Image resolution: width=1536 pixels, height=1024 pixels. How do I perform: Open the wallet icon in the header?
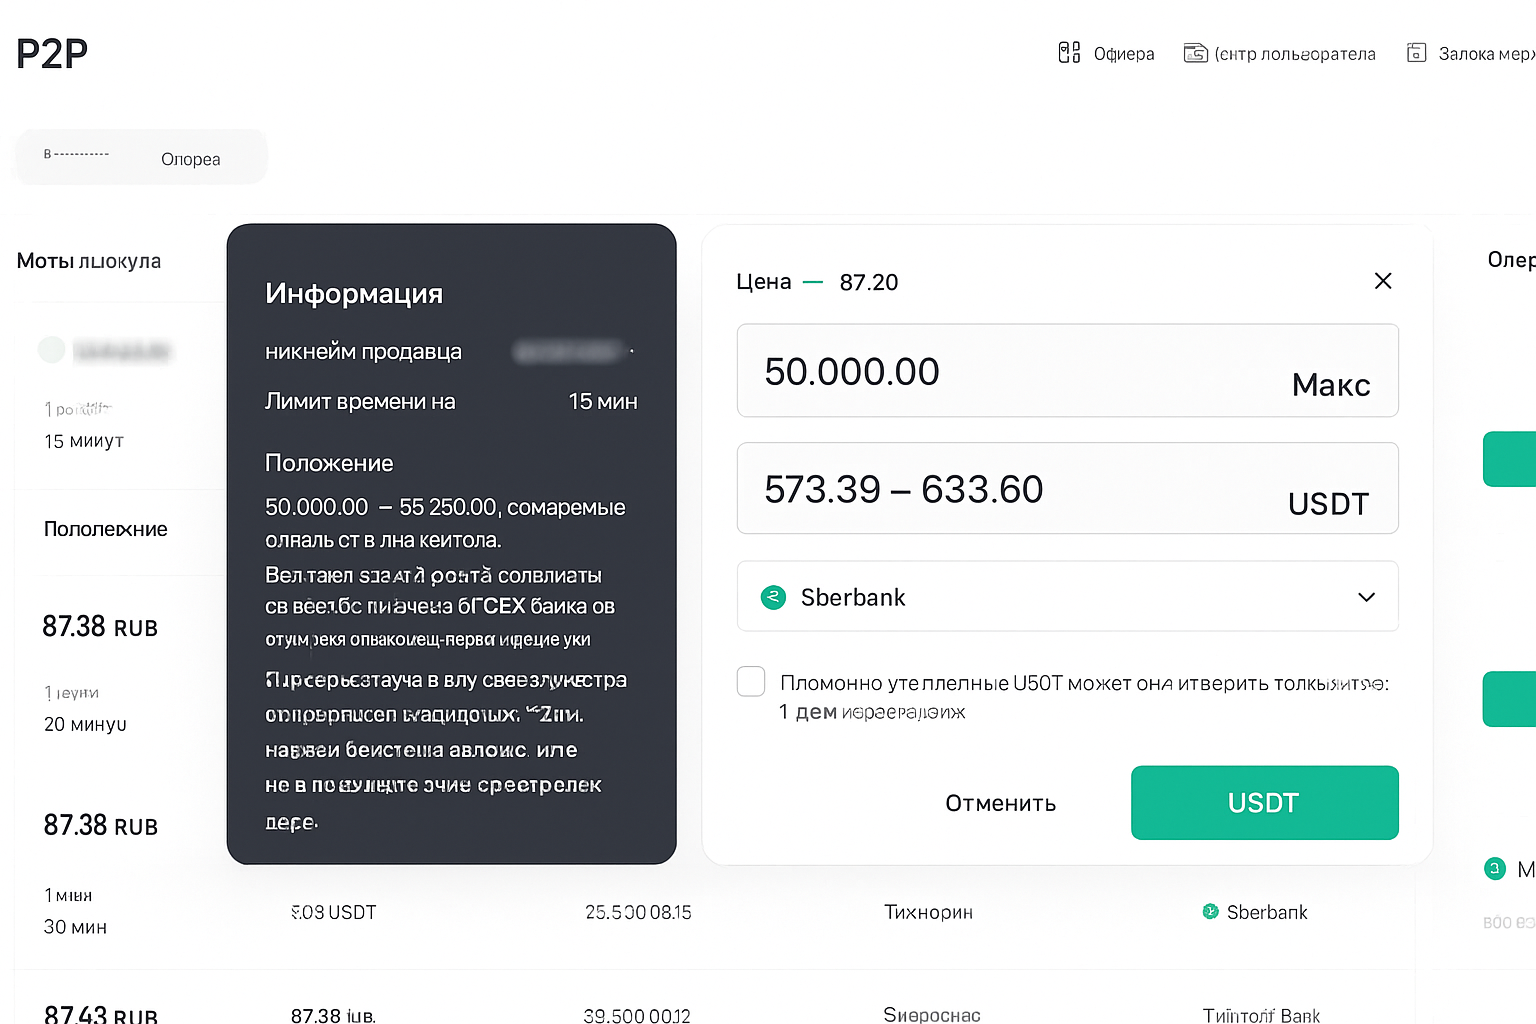pyautogui.click(x=1195, y=53)
